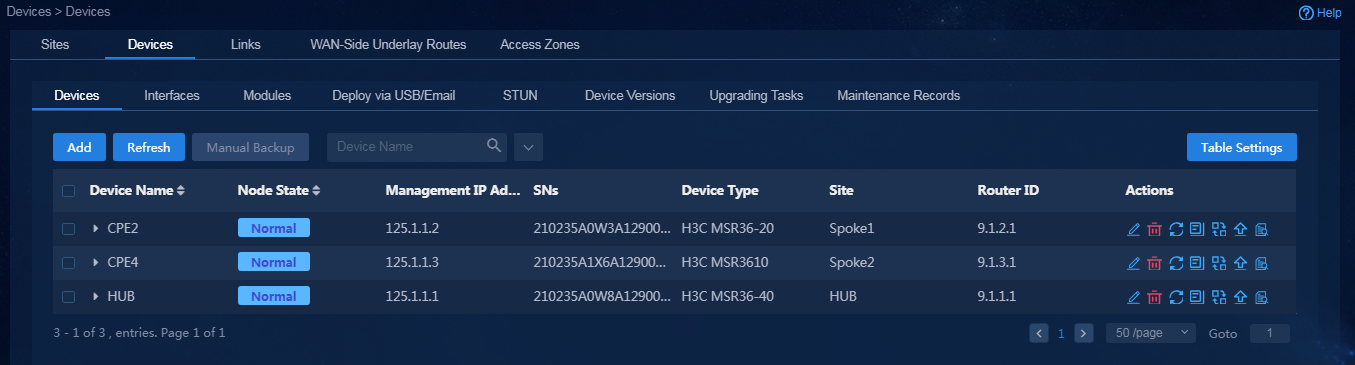Click the config note icon for CPE2
Screen dimensions: 1355x365
[1197, 229]
